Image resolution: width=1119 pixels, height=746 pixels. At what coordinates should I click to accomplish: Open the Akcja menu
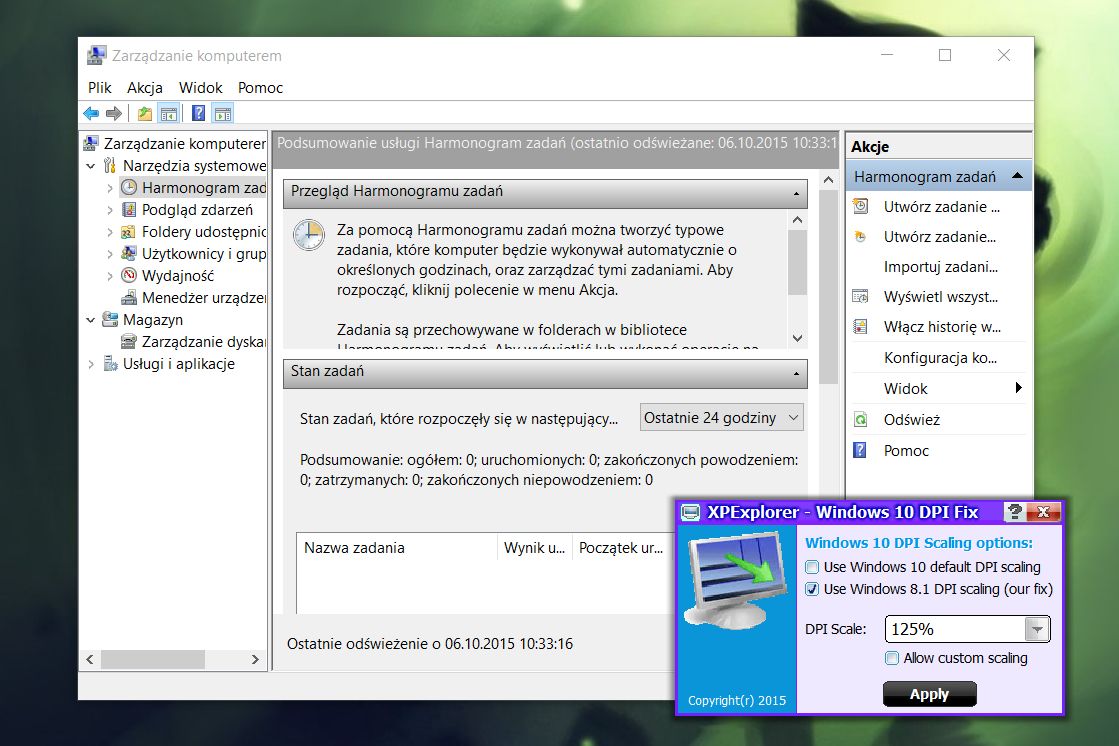(x=144, y=87)
